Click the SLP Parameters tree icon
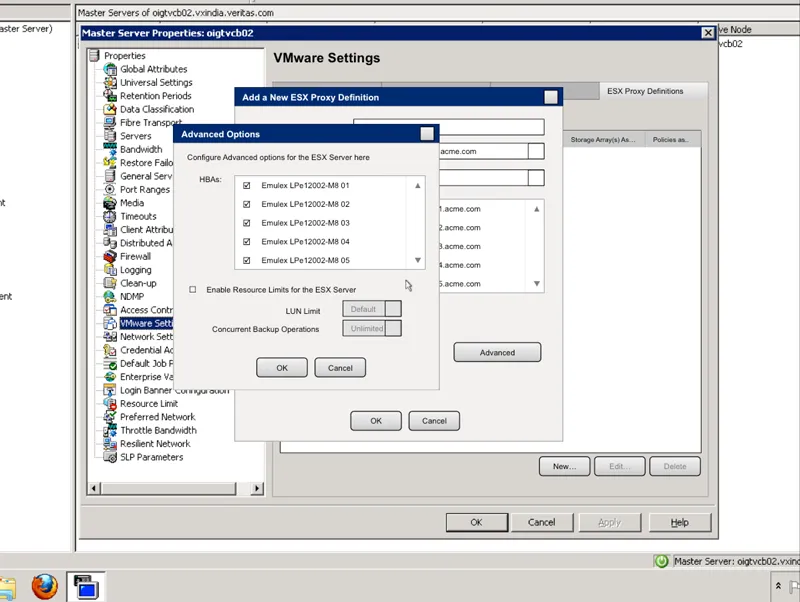The height and width of the screenshot is (602, 800). tap(110, 457)
